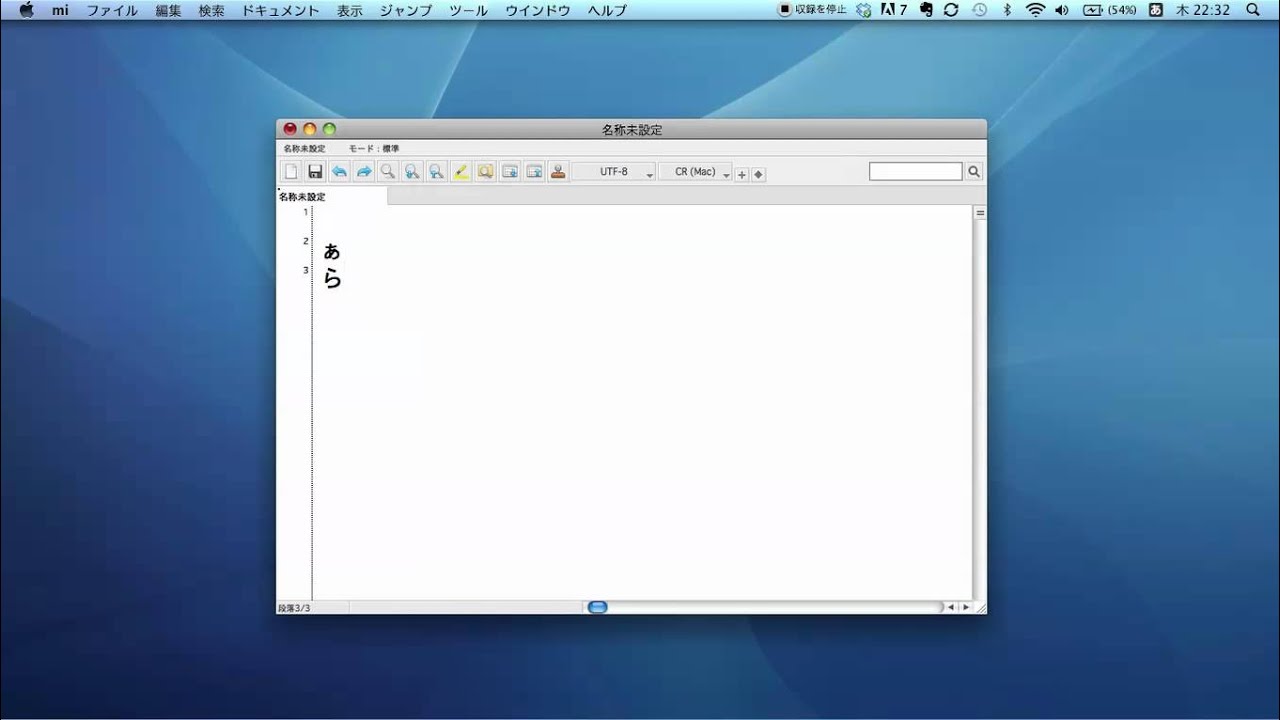Image resolution: width=1280 pixels, height=720 pixels.
Task: Undo last edit with blue back arrow
Action: tap(339, 171)
